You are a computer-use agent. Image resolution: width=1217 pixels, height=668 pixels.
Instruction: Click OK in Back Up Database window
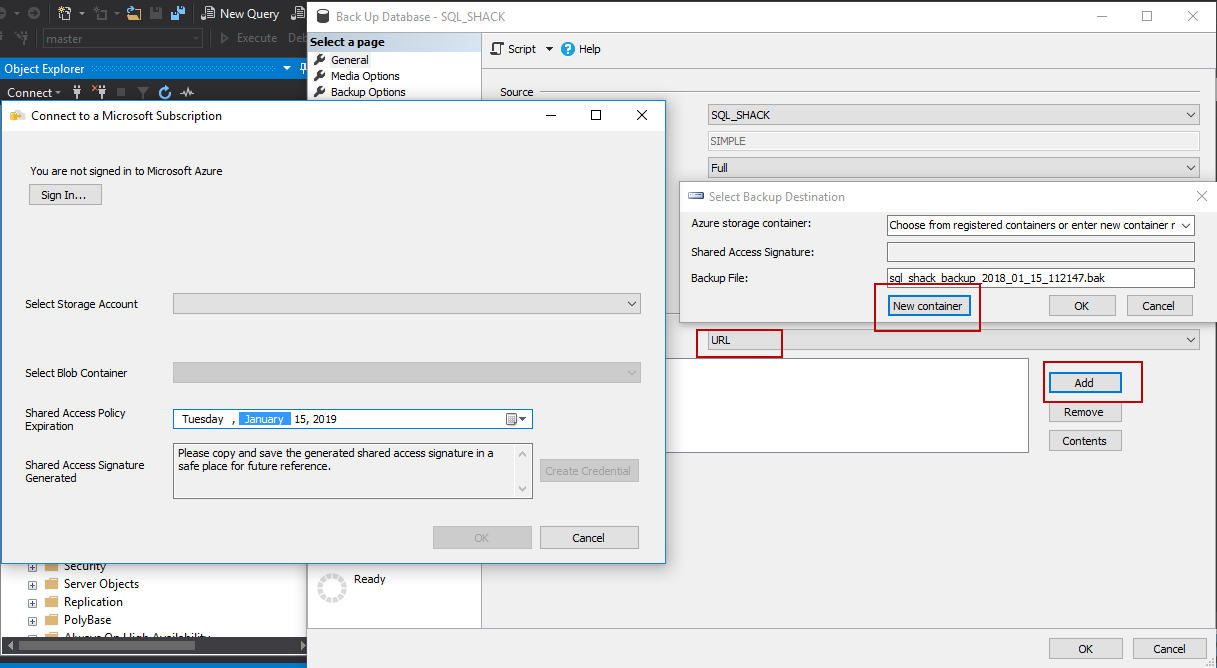1086,649
